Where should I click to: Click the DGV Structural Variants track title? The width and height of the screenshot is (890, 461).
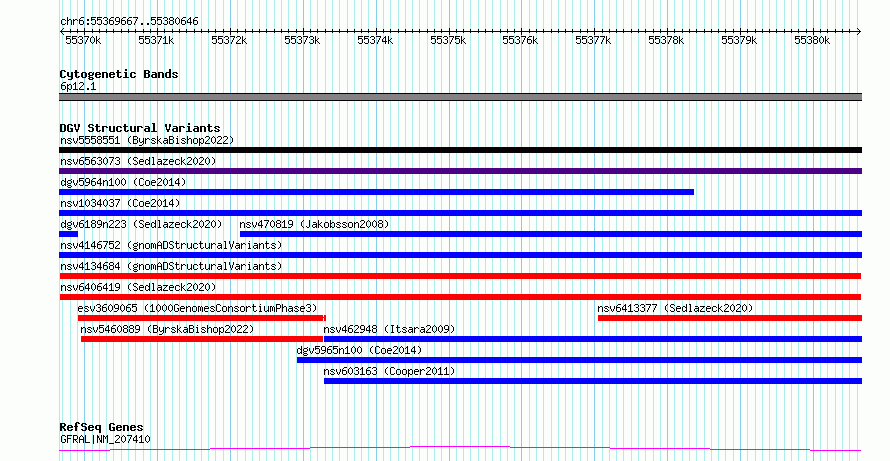click(x=140, y=128)
